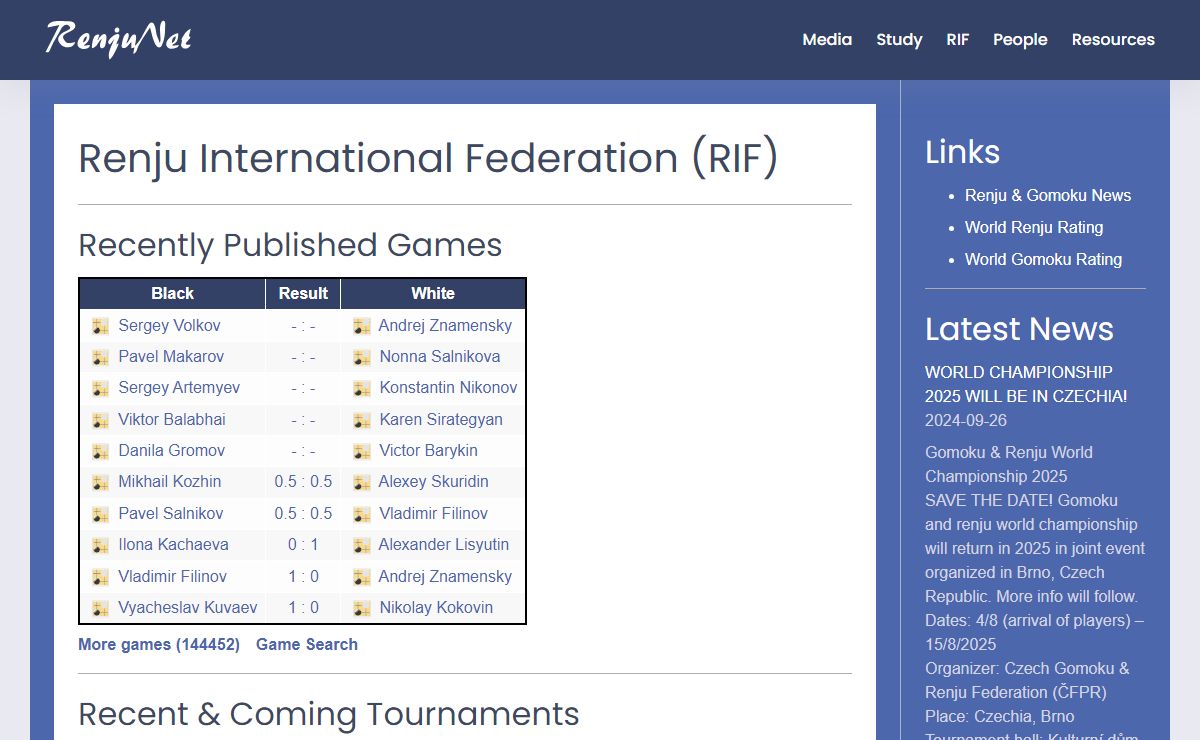Viewport: 1200px width, 740px height.
Task: Click the Recently Published Games heading
Action: 290,245
